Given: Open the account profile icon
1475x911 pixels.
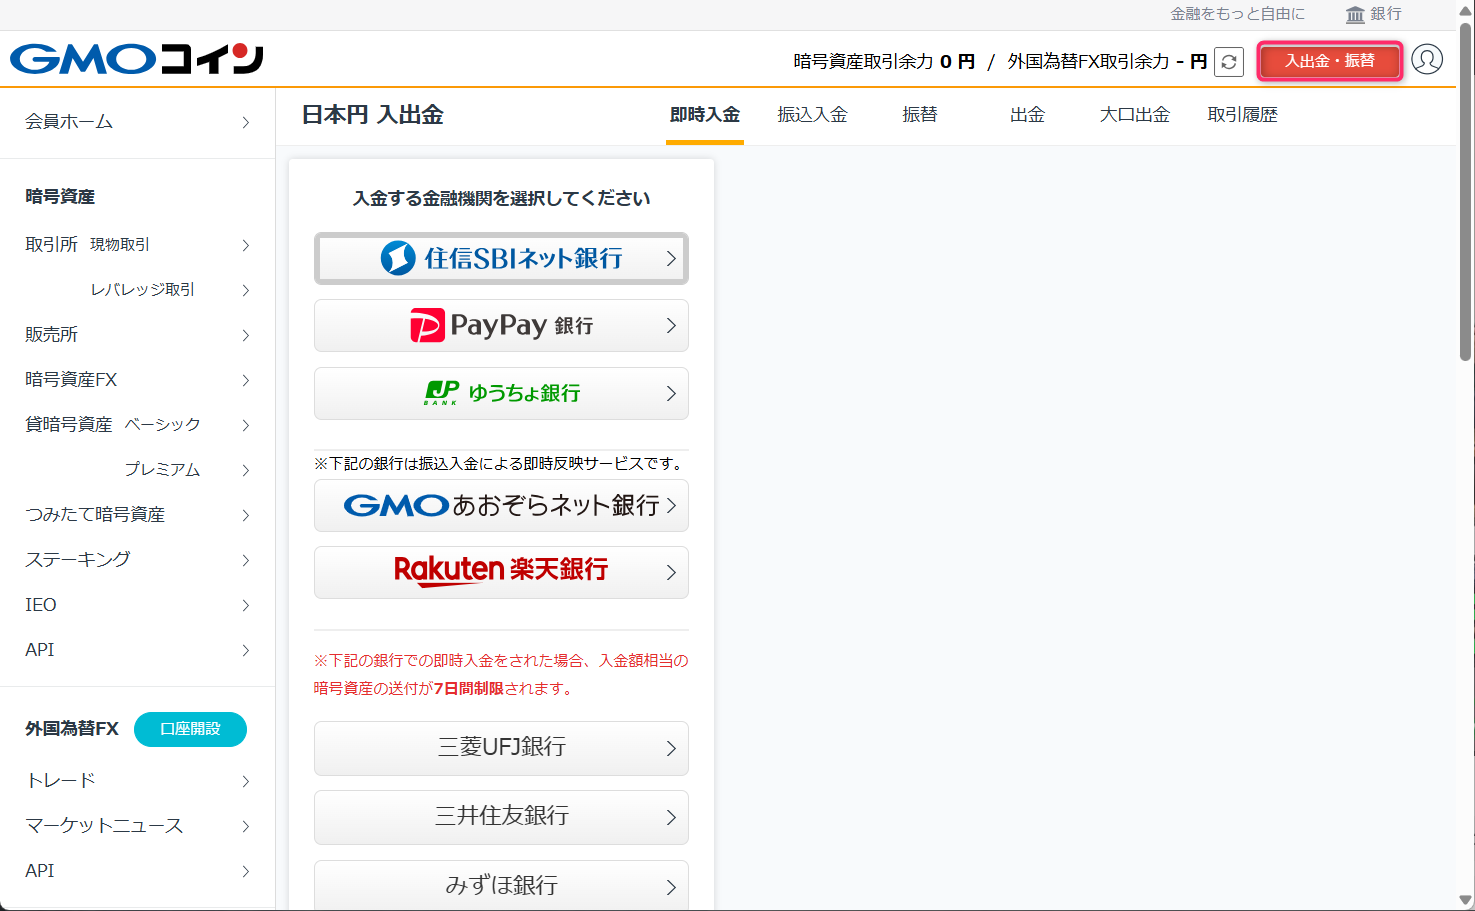Looking at the screenshot, I should pyautogui.click(x=1428, y=60).
